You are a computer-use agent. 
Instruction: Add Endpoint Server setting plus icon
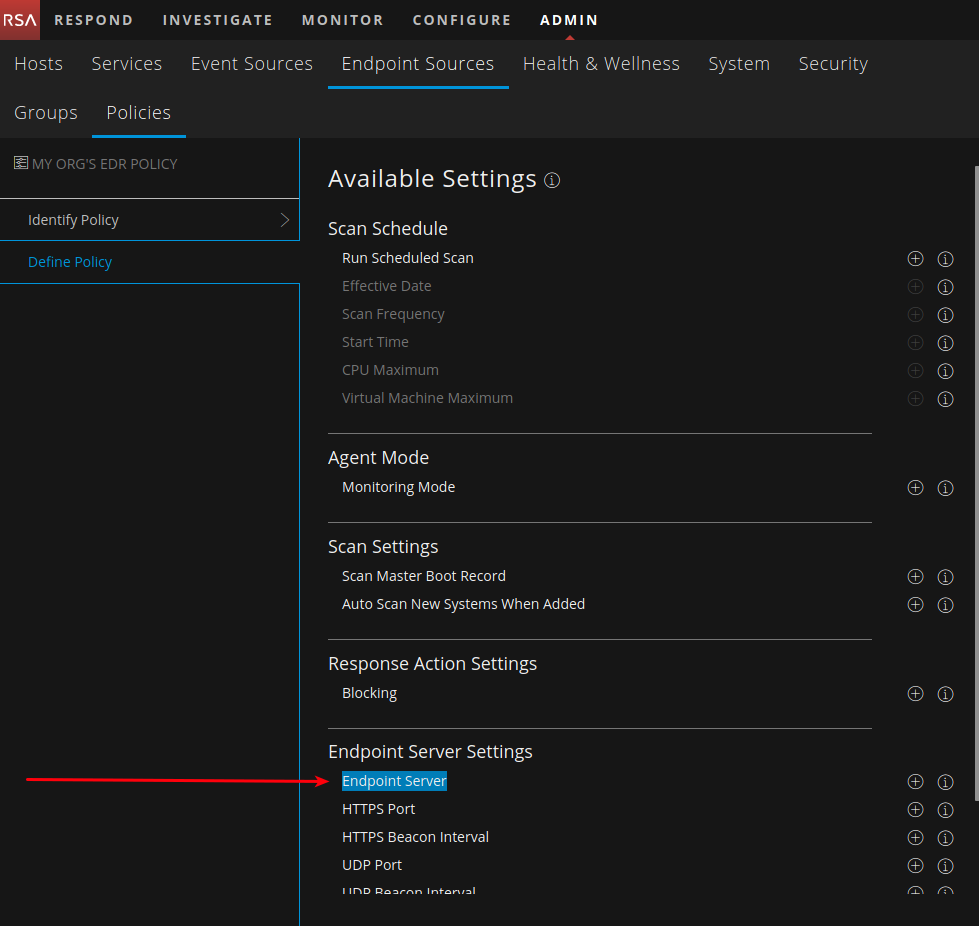pyautogui.click(x=915, y=782)
